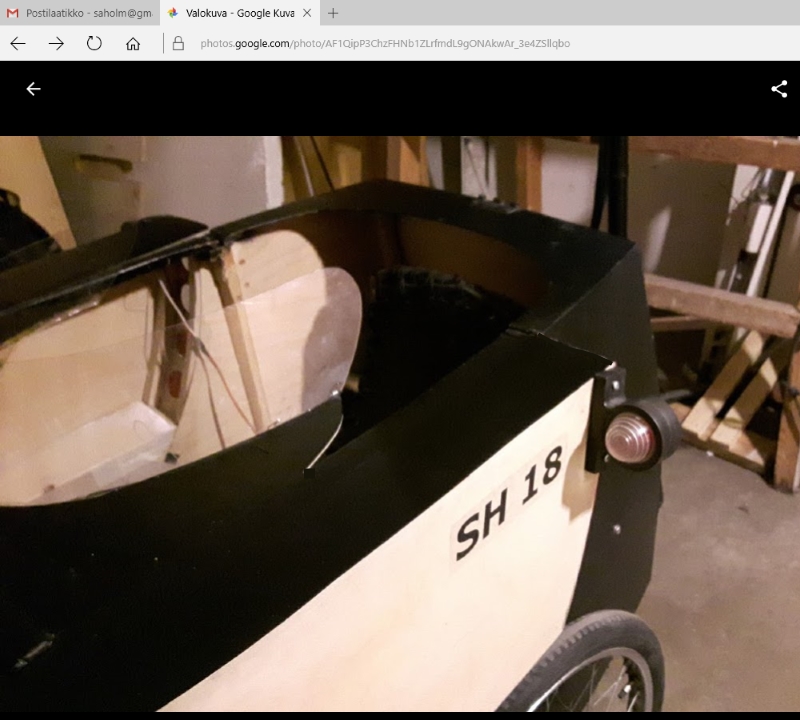The height and width of the screenshot is (720, 800).
Task: Select the Valokuva - Google Kuvat tab
Action: pyautogui.click(x=240, y=13)
